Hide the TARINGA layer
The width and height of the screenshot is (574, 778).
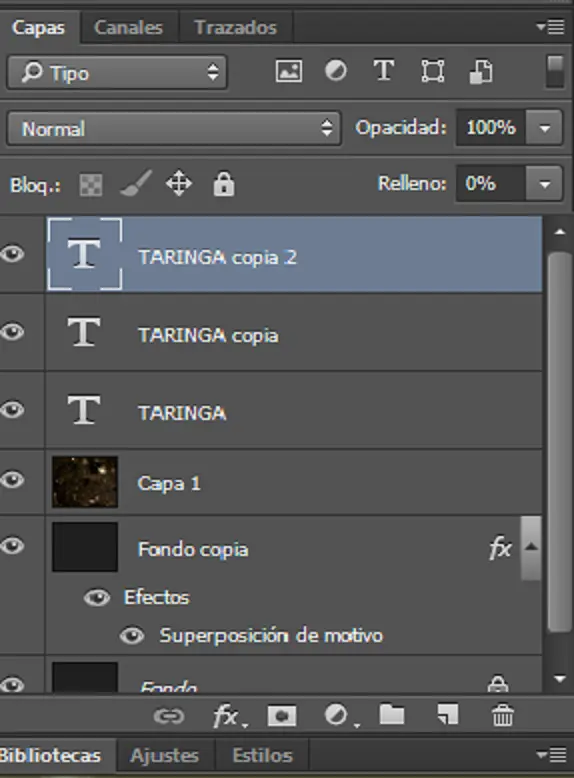click(13, 410)
